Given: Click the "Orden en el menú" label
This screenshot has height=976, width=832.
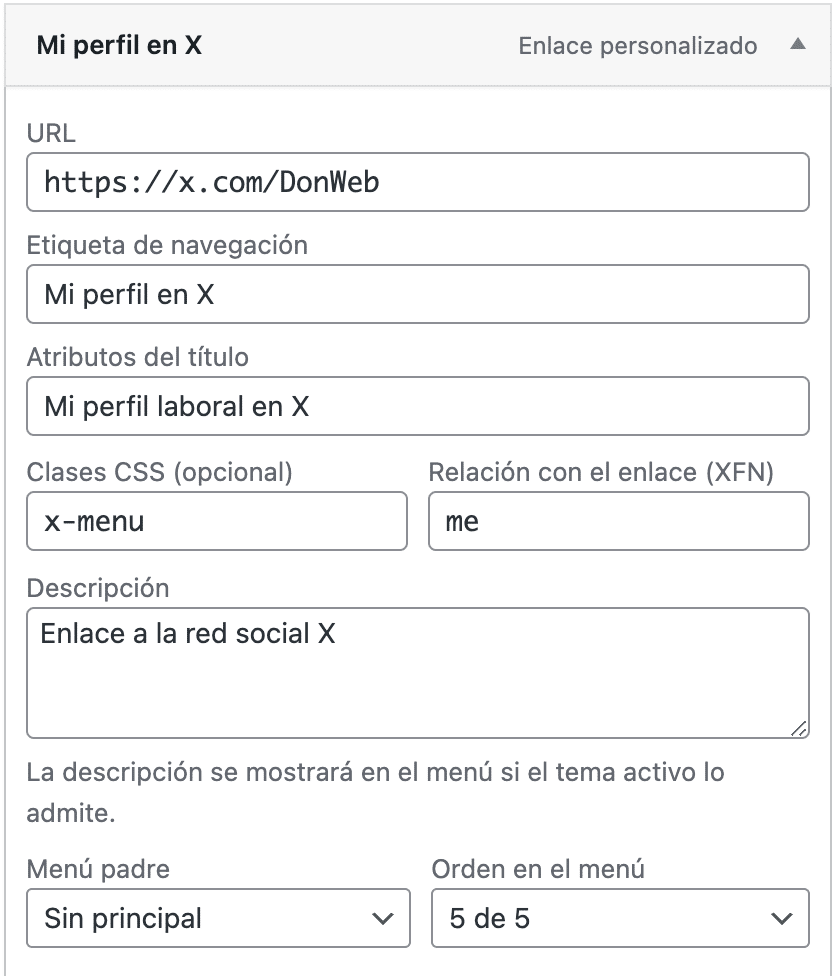Looking at the screenshot, I should pyautogui.click(x=538, y=869).
